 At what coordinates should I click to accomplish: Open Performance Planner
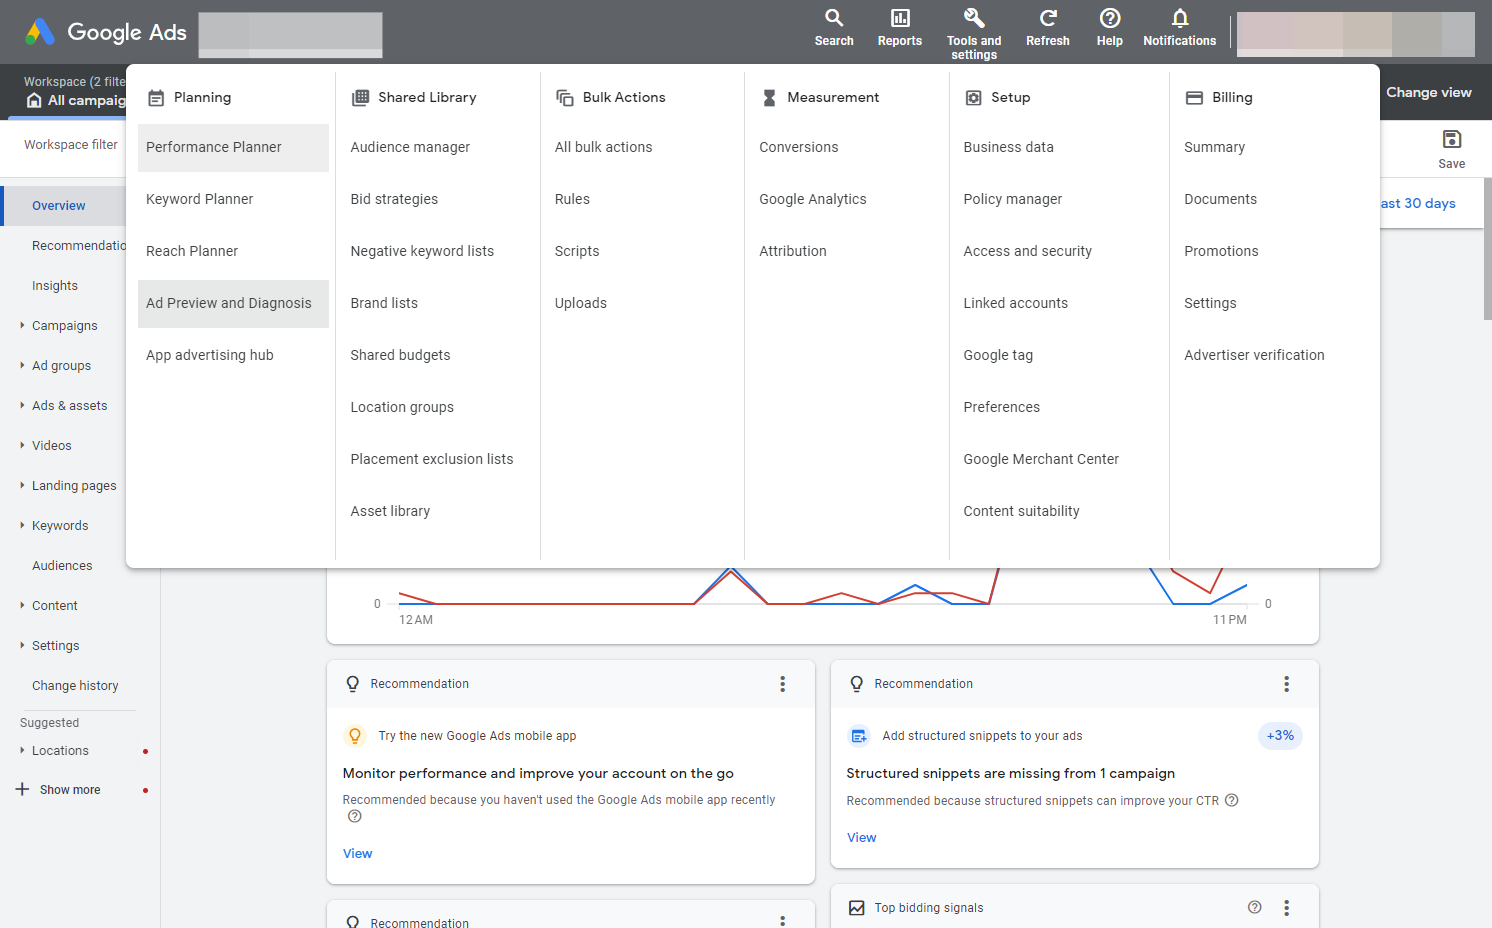(233, 148)
